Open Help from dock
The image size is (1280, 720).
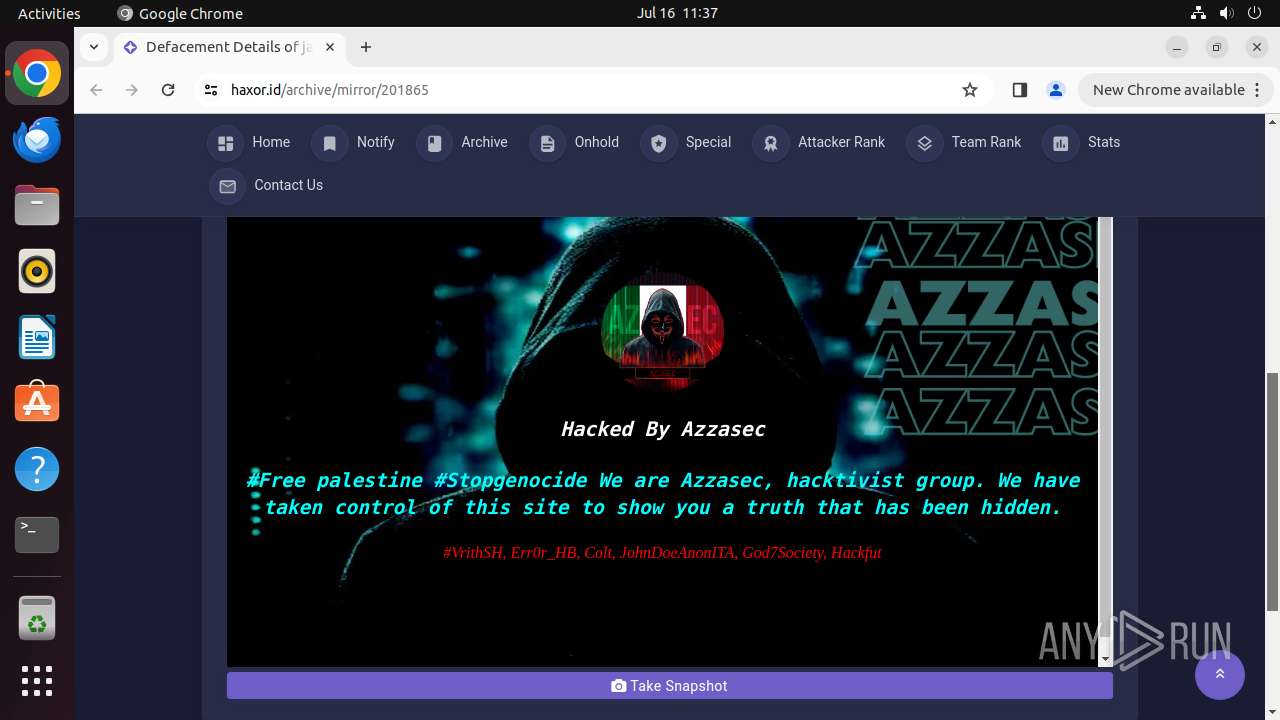click(x=37, y=469)
